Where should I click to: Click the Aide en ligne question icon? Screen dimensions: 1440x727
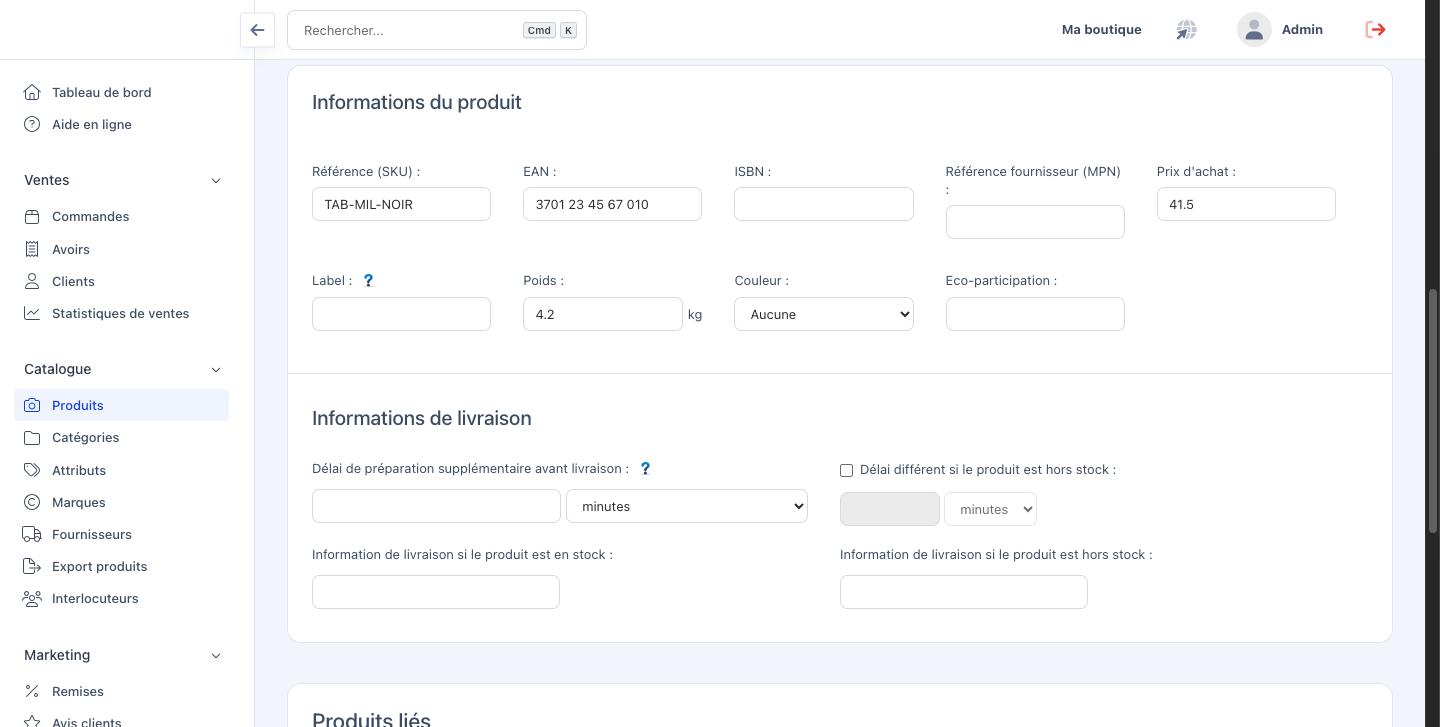pos(32,124)
